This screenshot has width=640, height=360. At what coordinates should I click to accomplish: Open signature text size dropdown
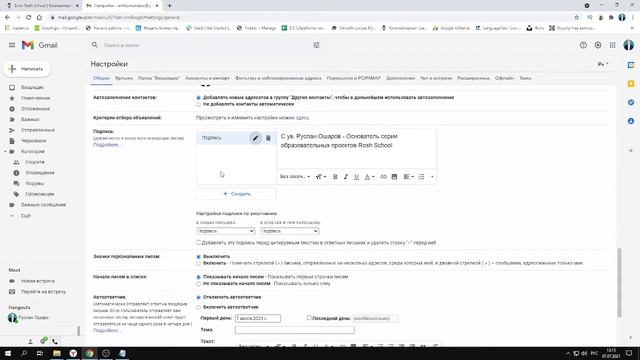pyautogui.click(x=321, y=176)
